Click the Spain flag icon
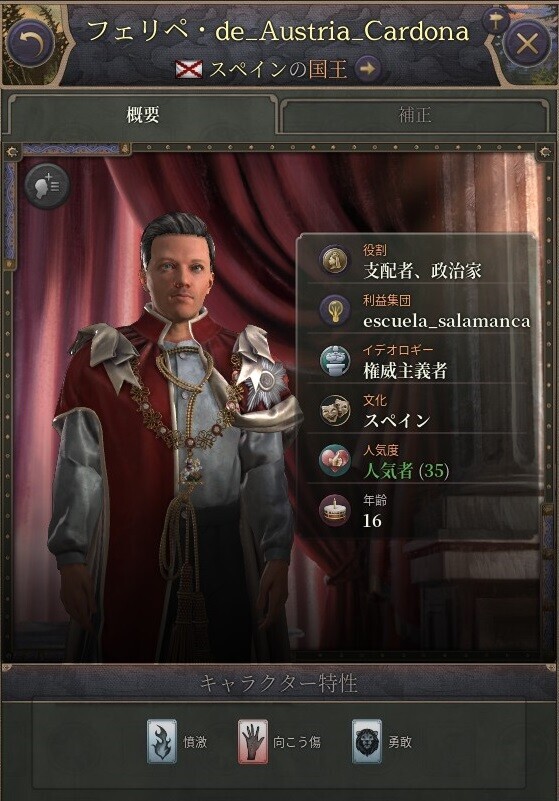This screenshot has width=559, height=801. point(189,69)
